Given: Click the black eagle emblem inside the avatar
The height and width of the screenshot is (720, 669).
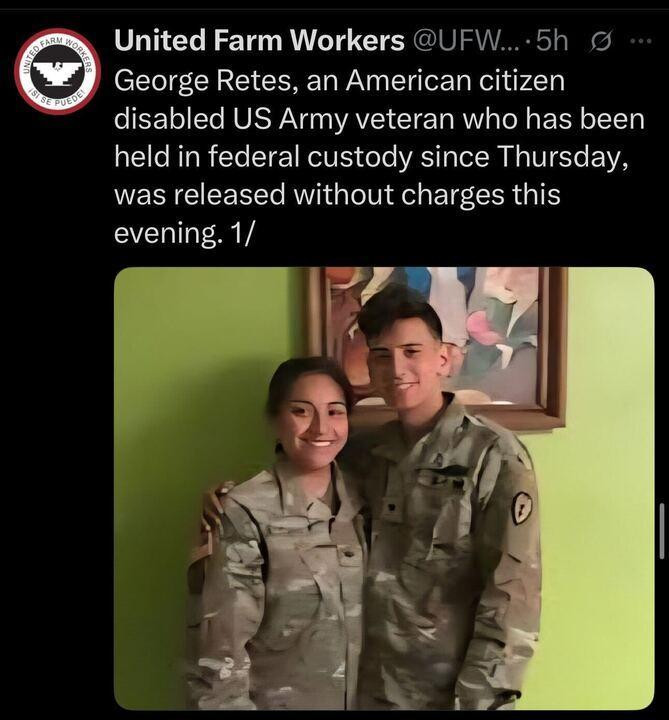Looking at the screenshot, I should pos(58,71).
